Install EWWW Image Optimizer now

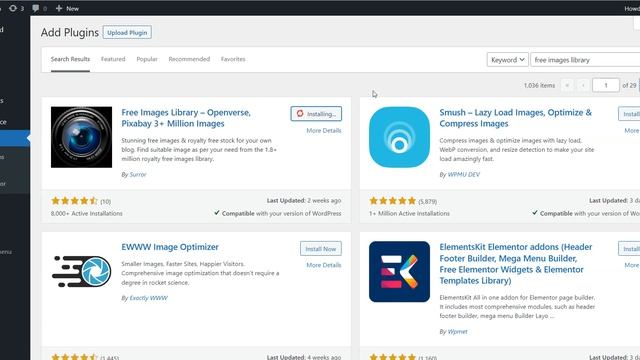click(321, 249)
